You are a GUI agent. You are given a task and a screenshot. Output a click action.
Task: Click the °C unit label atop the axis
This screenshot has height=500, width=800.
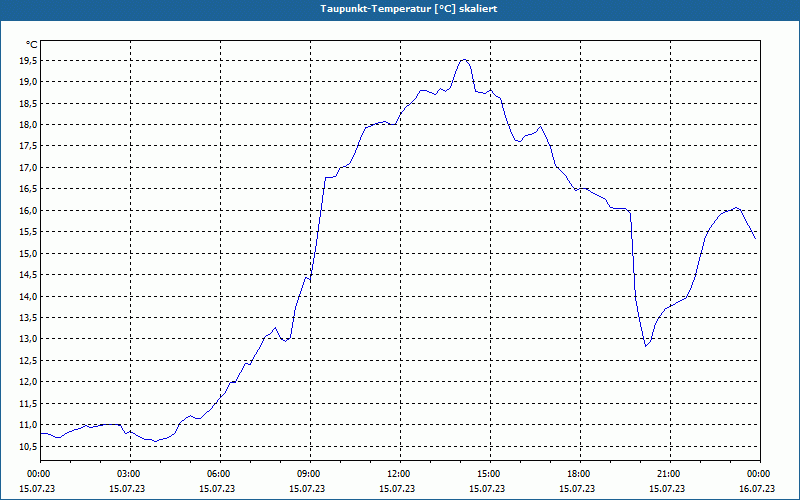[x=31, y=45]
